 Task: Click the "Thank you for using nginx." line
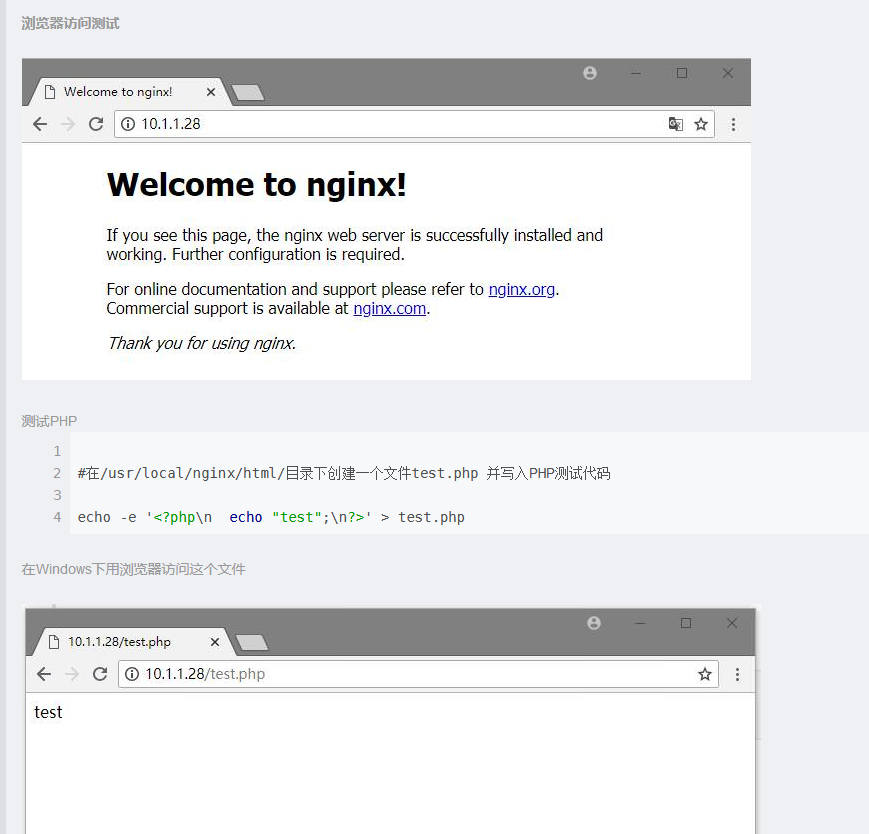202,343
